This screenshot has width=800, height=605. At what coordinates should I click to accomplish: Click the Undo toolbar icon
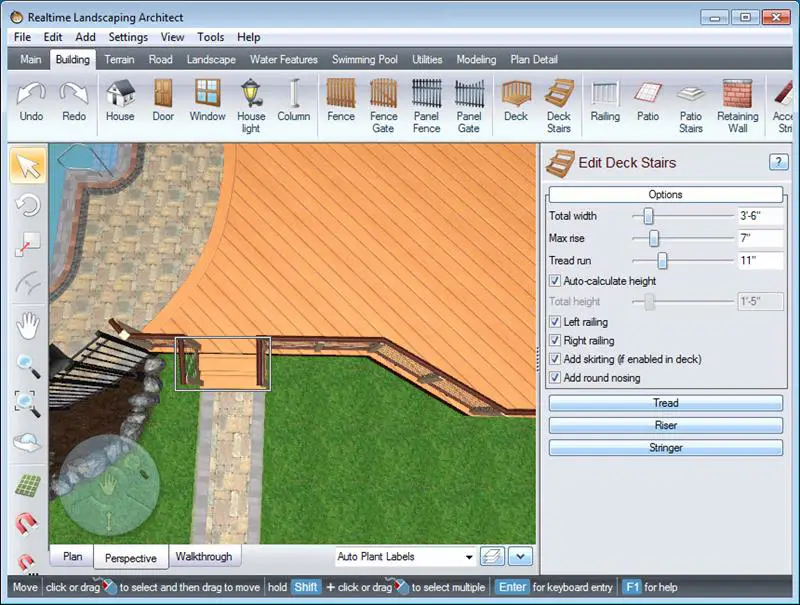coord(31,102)
